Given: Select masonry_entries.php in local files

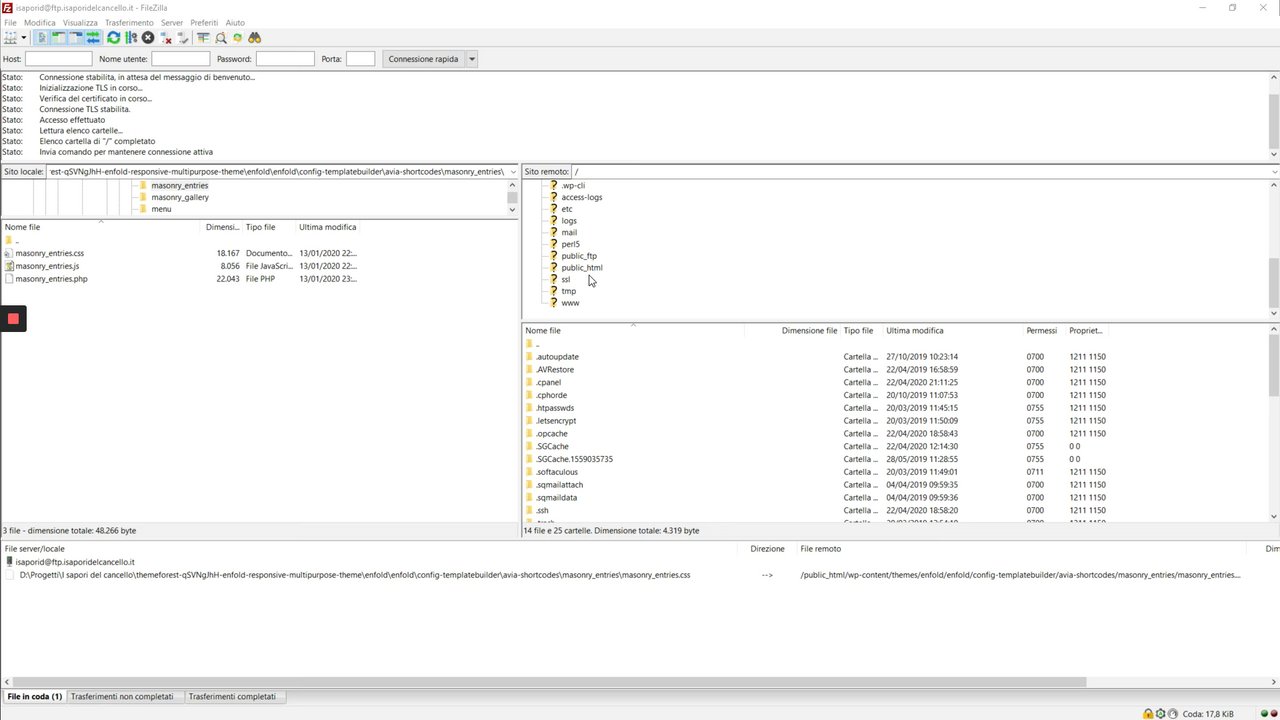Looking at the screenshot, I should coord(51,279).
